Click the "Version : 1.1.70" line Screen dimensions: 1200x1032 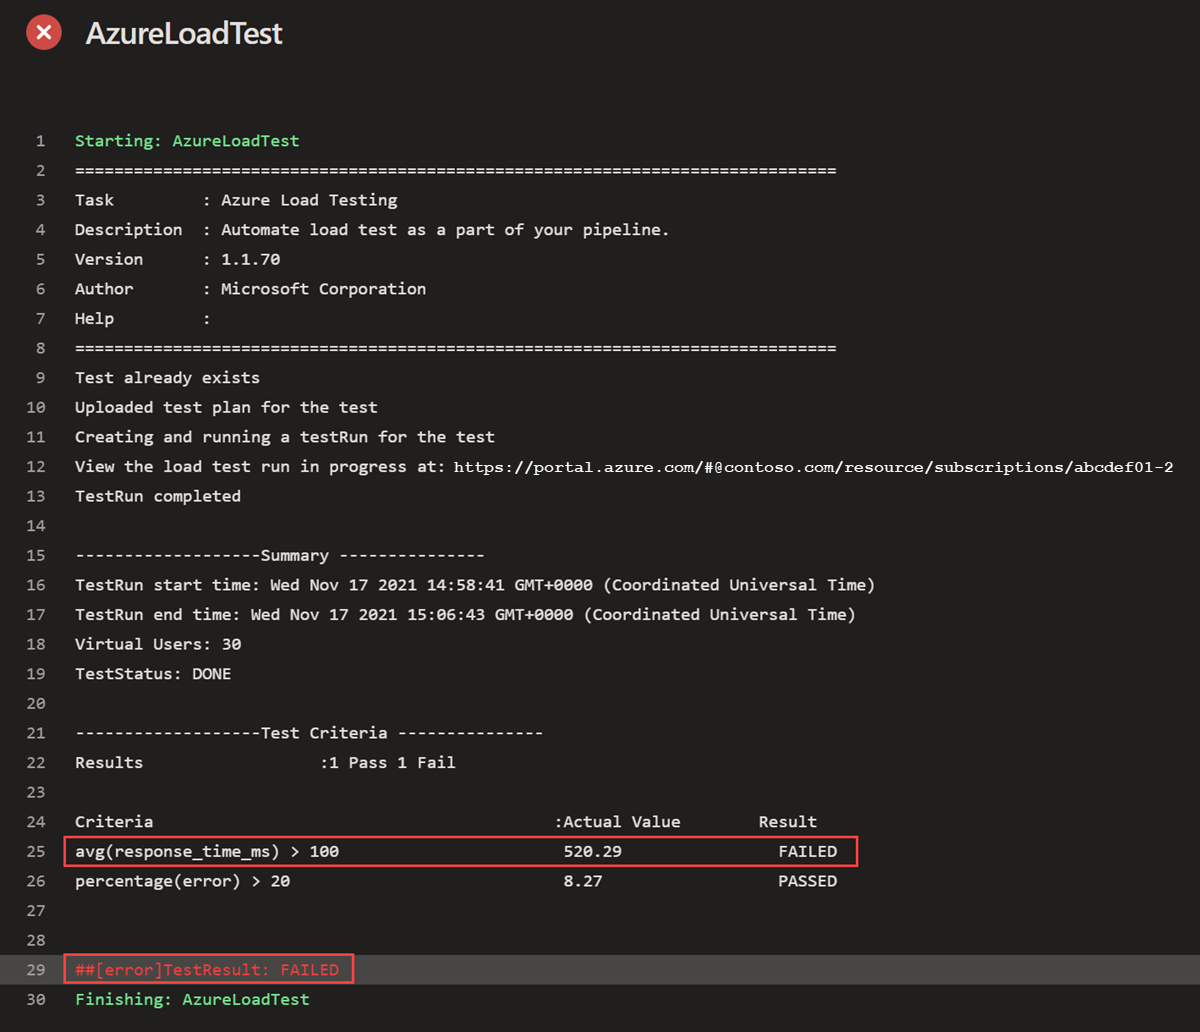pos(177,259)
